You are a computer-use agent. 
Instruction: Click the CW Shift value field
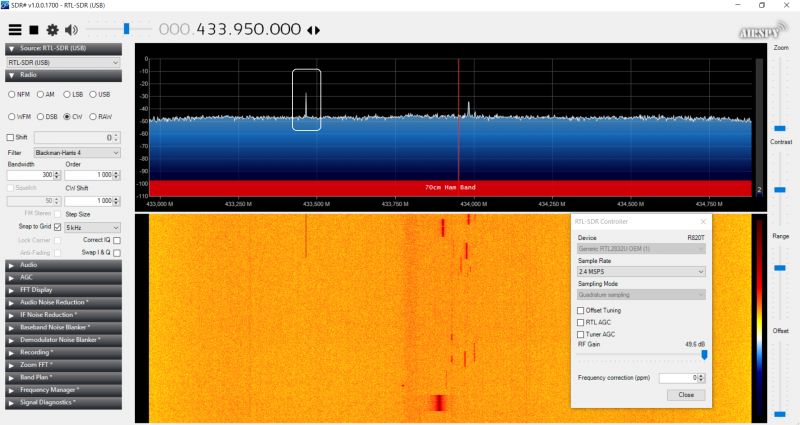[89, 201]
